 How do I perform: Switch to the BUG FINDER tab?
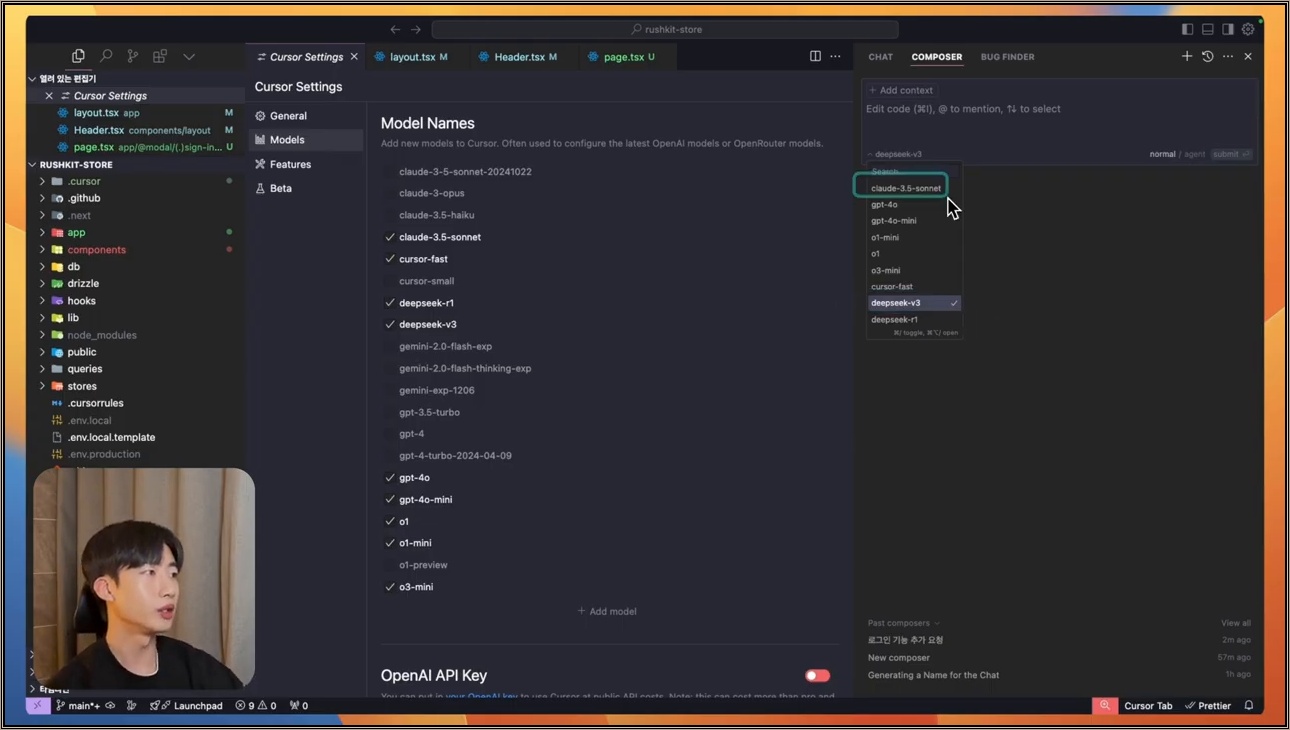pyautogui.click(x=1007, y=57)
